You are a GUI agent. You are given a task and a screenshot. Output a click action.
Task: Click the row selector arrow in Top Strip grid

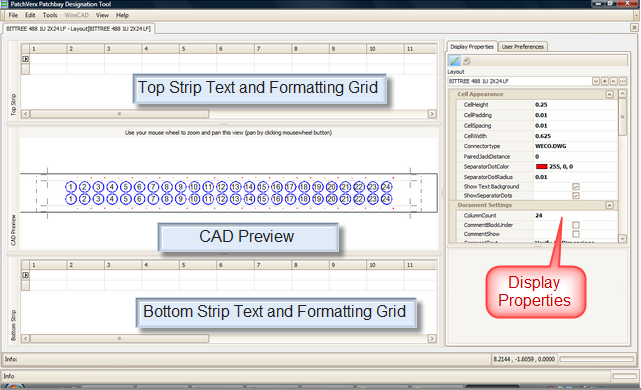(x=25, y=59)
